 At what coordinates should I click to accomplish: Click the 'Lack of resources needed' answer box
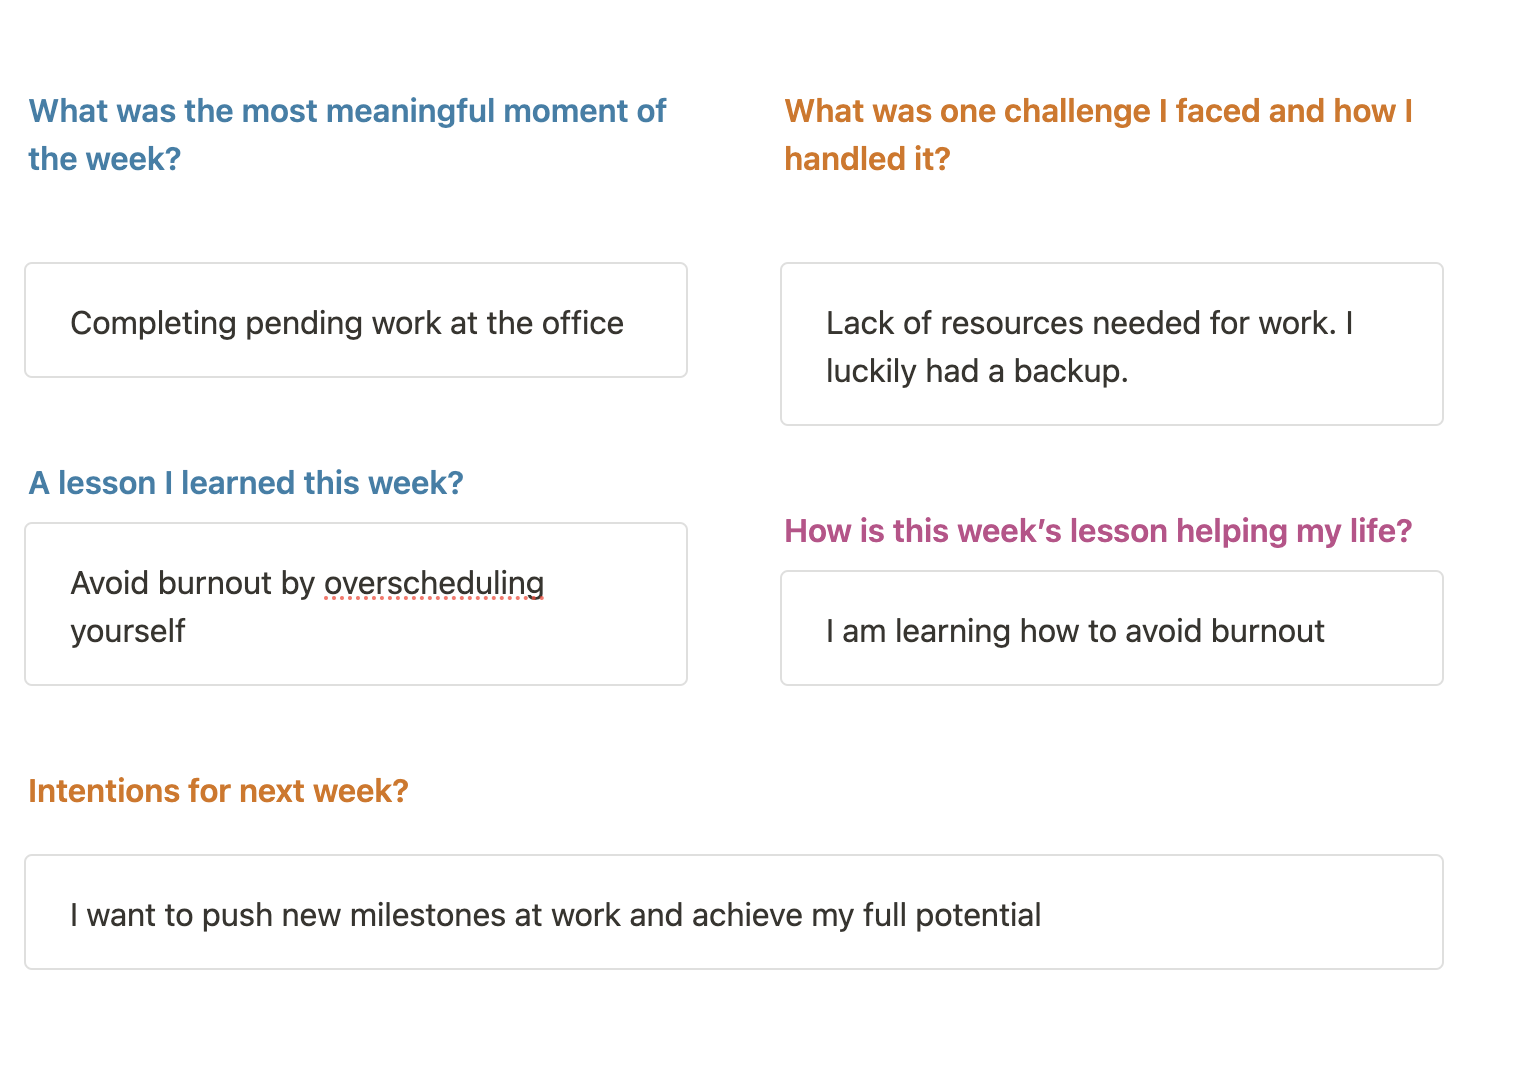pos(1112,344)
